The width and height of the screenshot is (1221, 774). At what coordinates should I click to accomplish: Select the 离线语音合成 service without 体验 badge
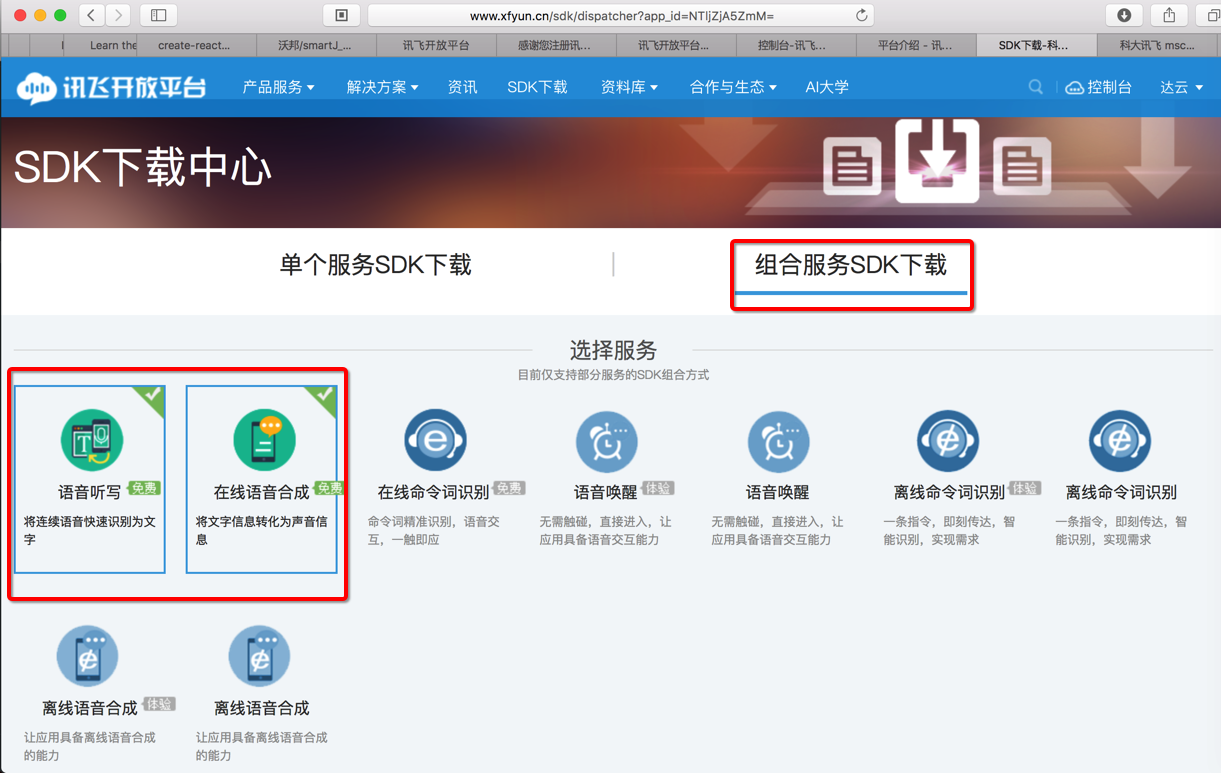tap(262, 693)
